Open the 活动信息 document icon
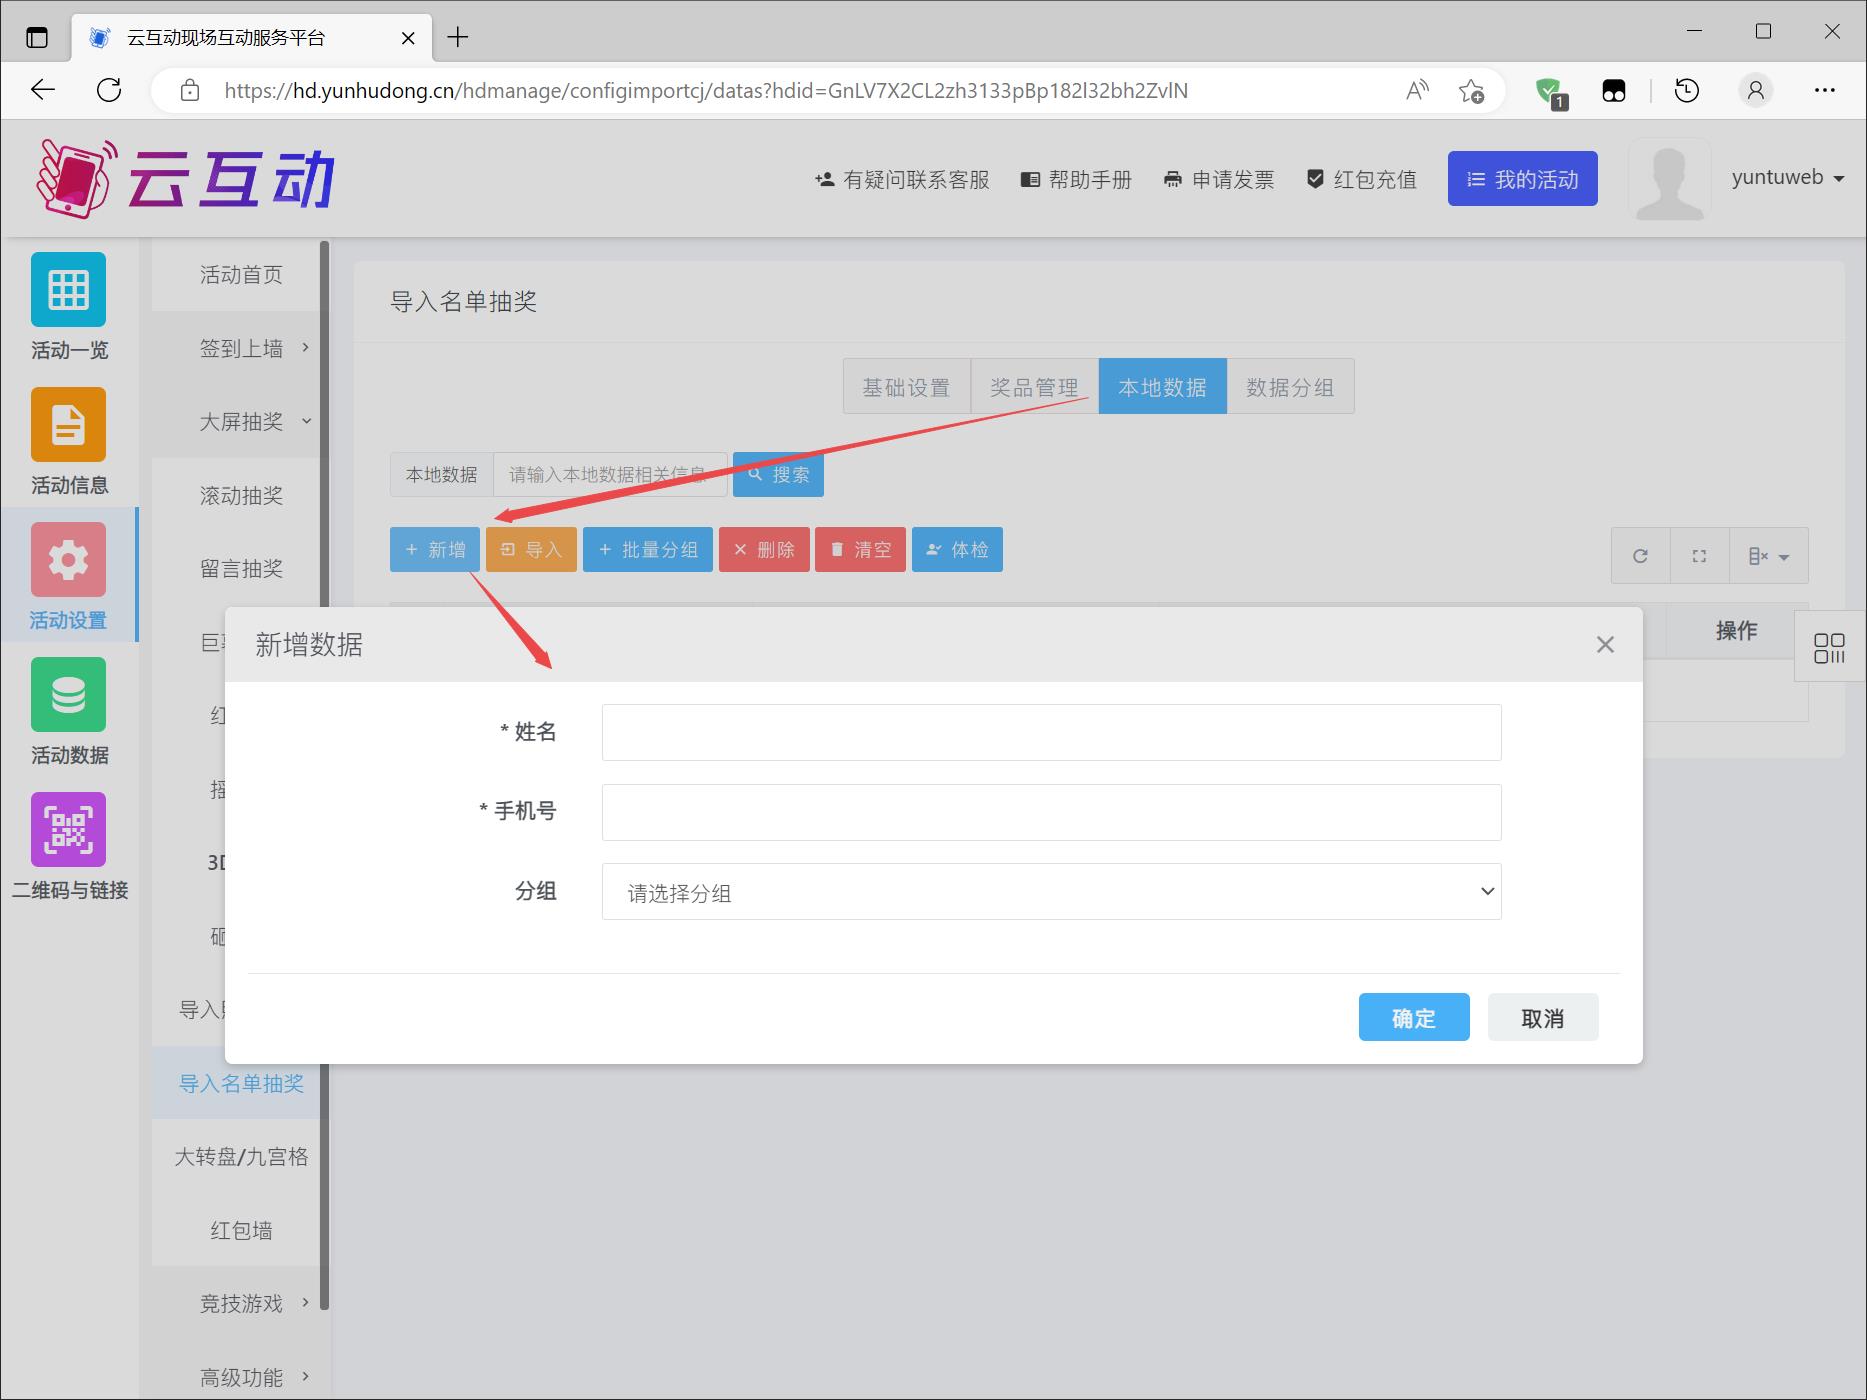The height and width of the screenshot is (1400, 1867). coord(68,425)
